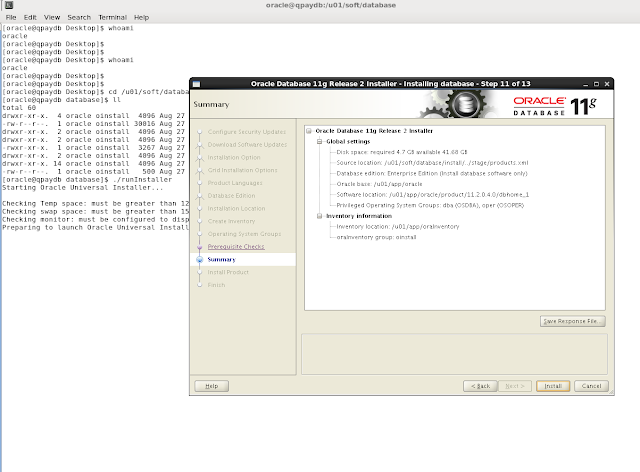Collapse the Oracle Database 11g Release 2 Installer node
This screenshot has width=640, height=472.
point(309,131)
